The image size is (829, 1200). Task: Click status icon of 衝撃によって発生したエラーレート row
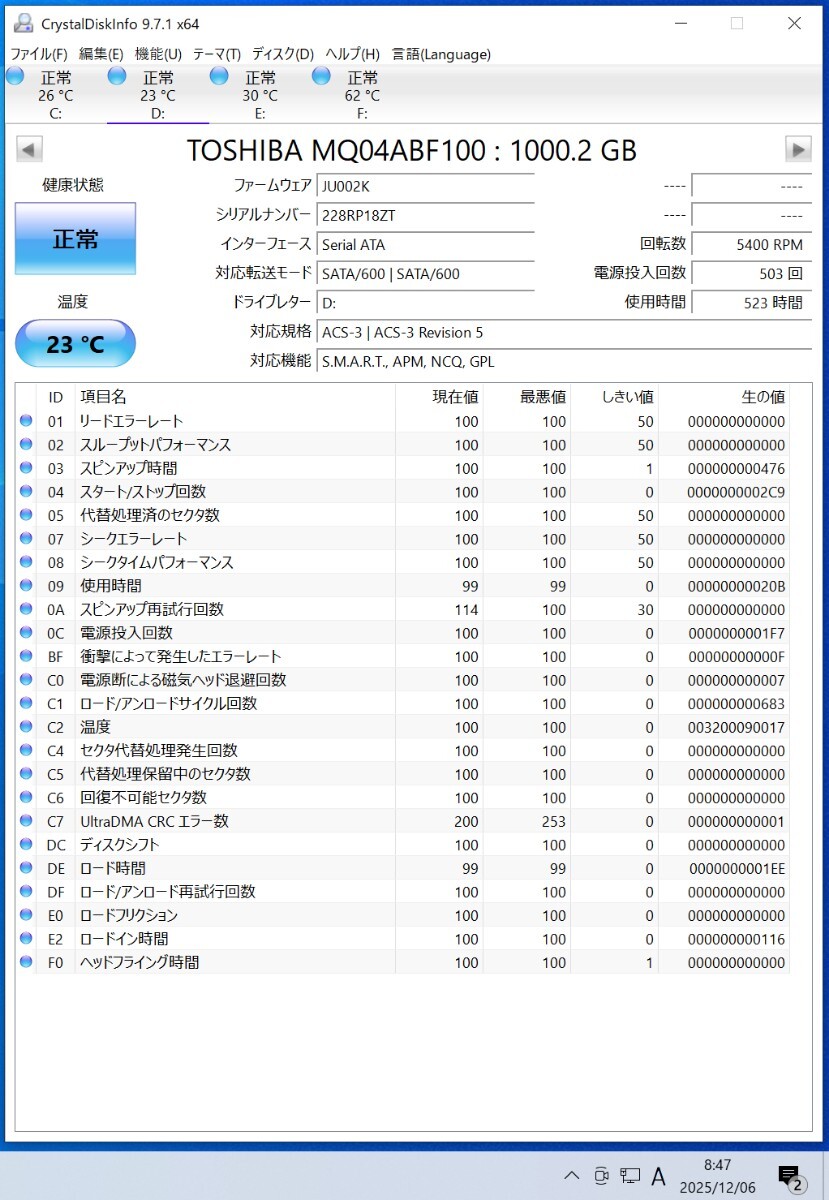pyautogui.click(x=26, y=656)
